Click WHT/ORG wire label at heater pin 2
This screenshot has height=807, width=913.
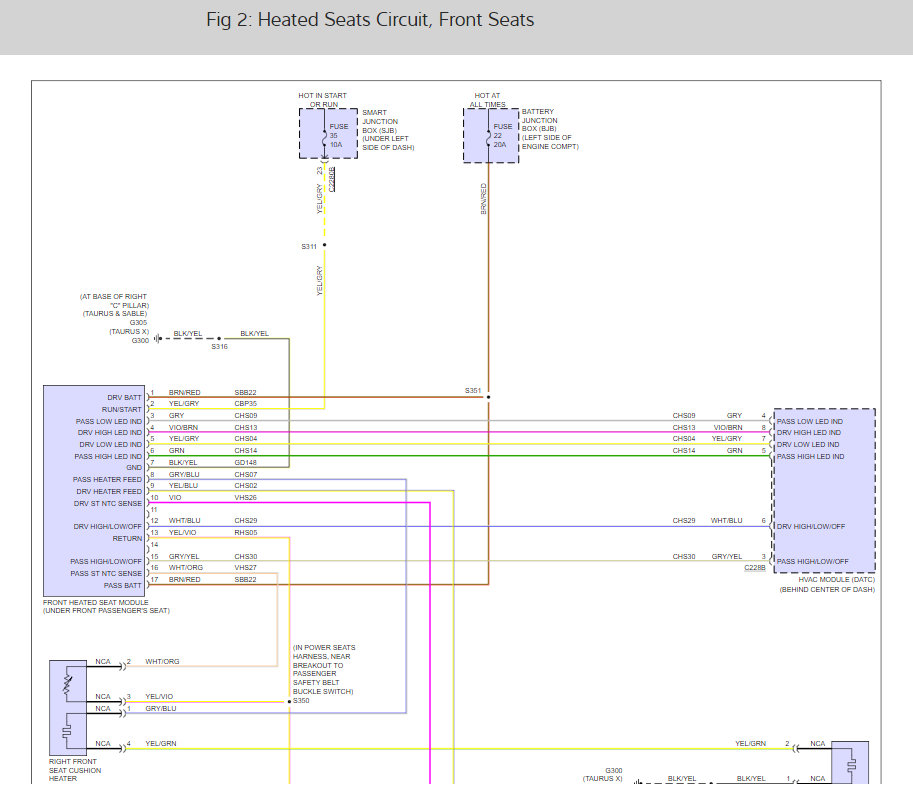pyautogui.click(x=162, y=661)
